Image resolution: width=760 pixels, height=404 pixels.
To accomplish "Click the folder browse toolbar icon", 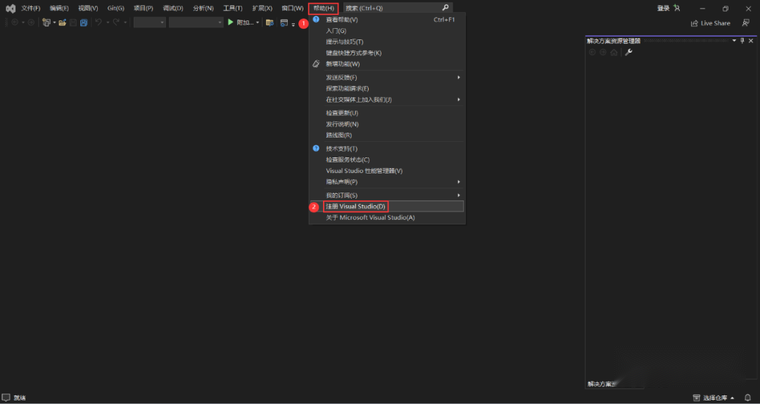I will click(270, 23).
